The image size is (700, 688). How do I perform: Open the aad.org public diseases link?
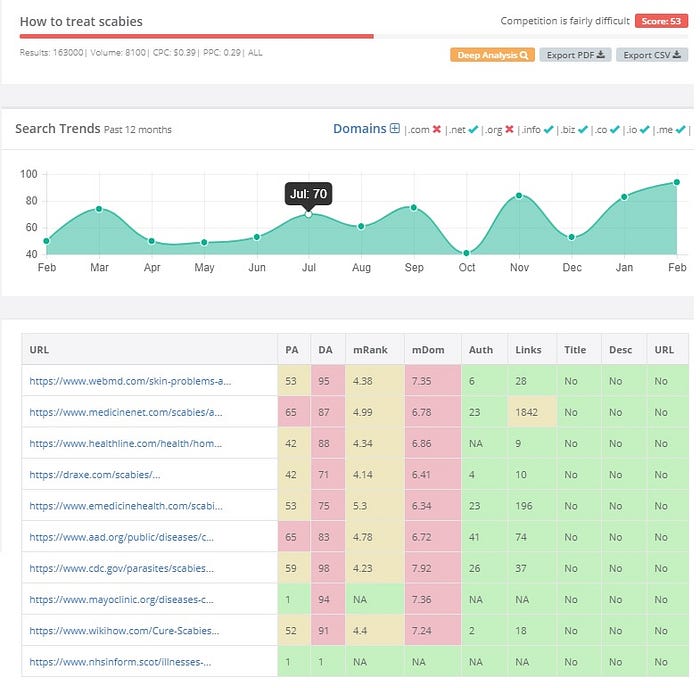tap(121, 537)
